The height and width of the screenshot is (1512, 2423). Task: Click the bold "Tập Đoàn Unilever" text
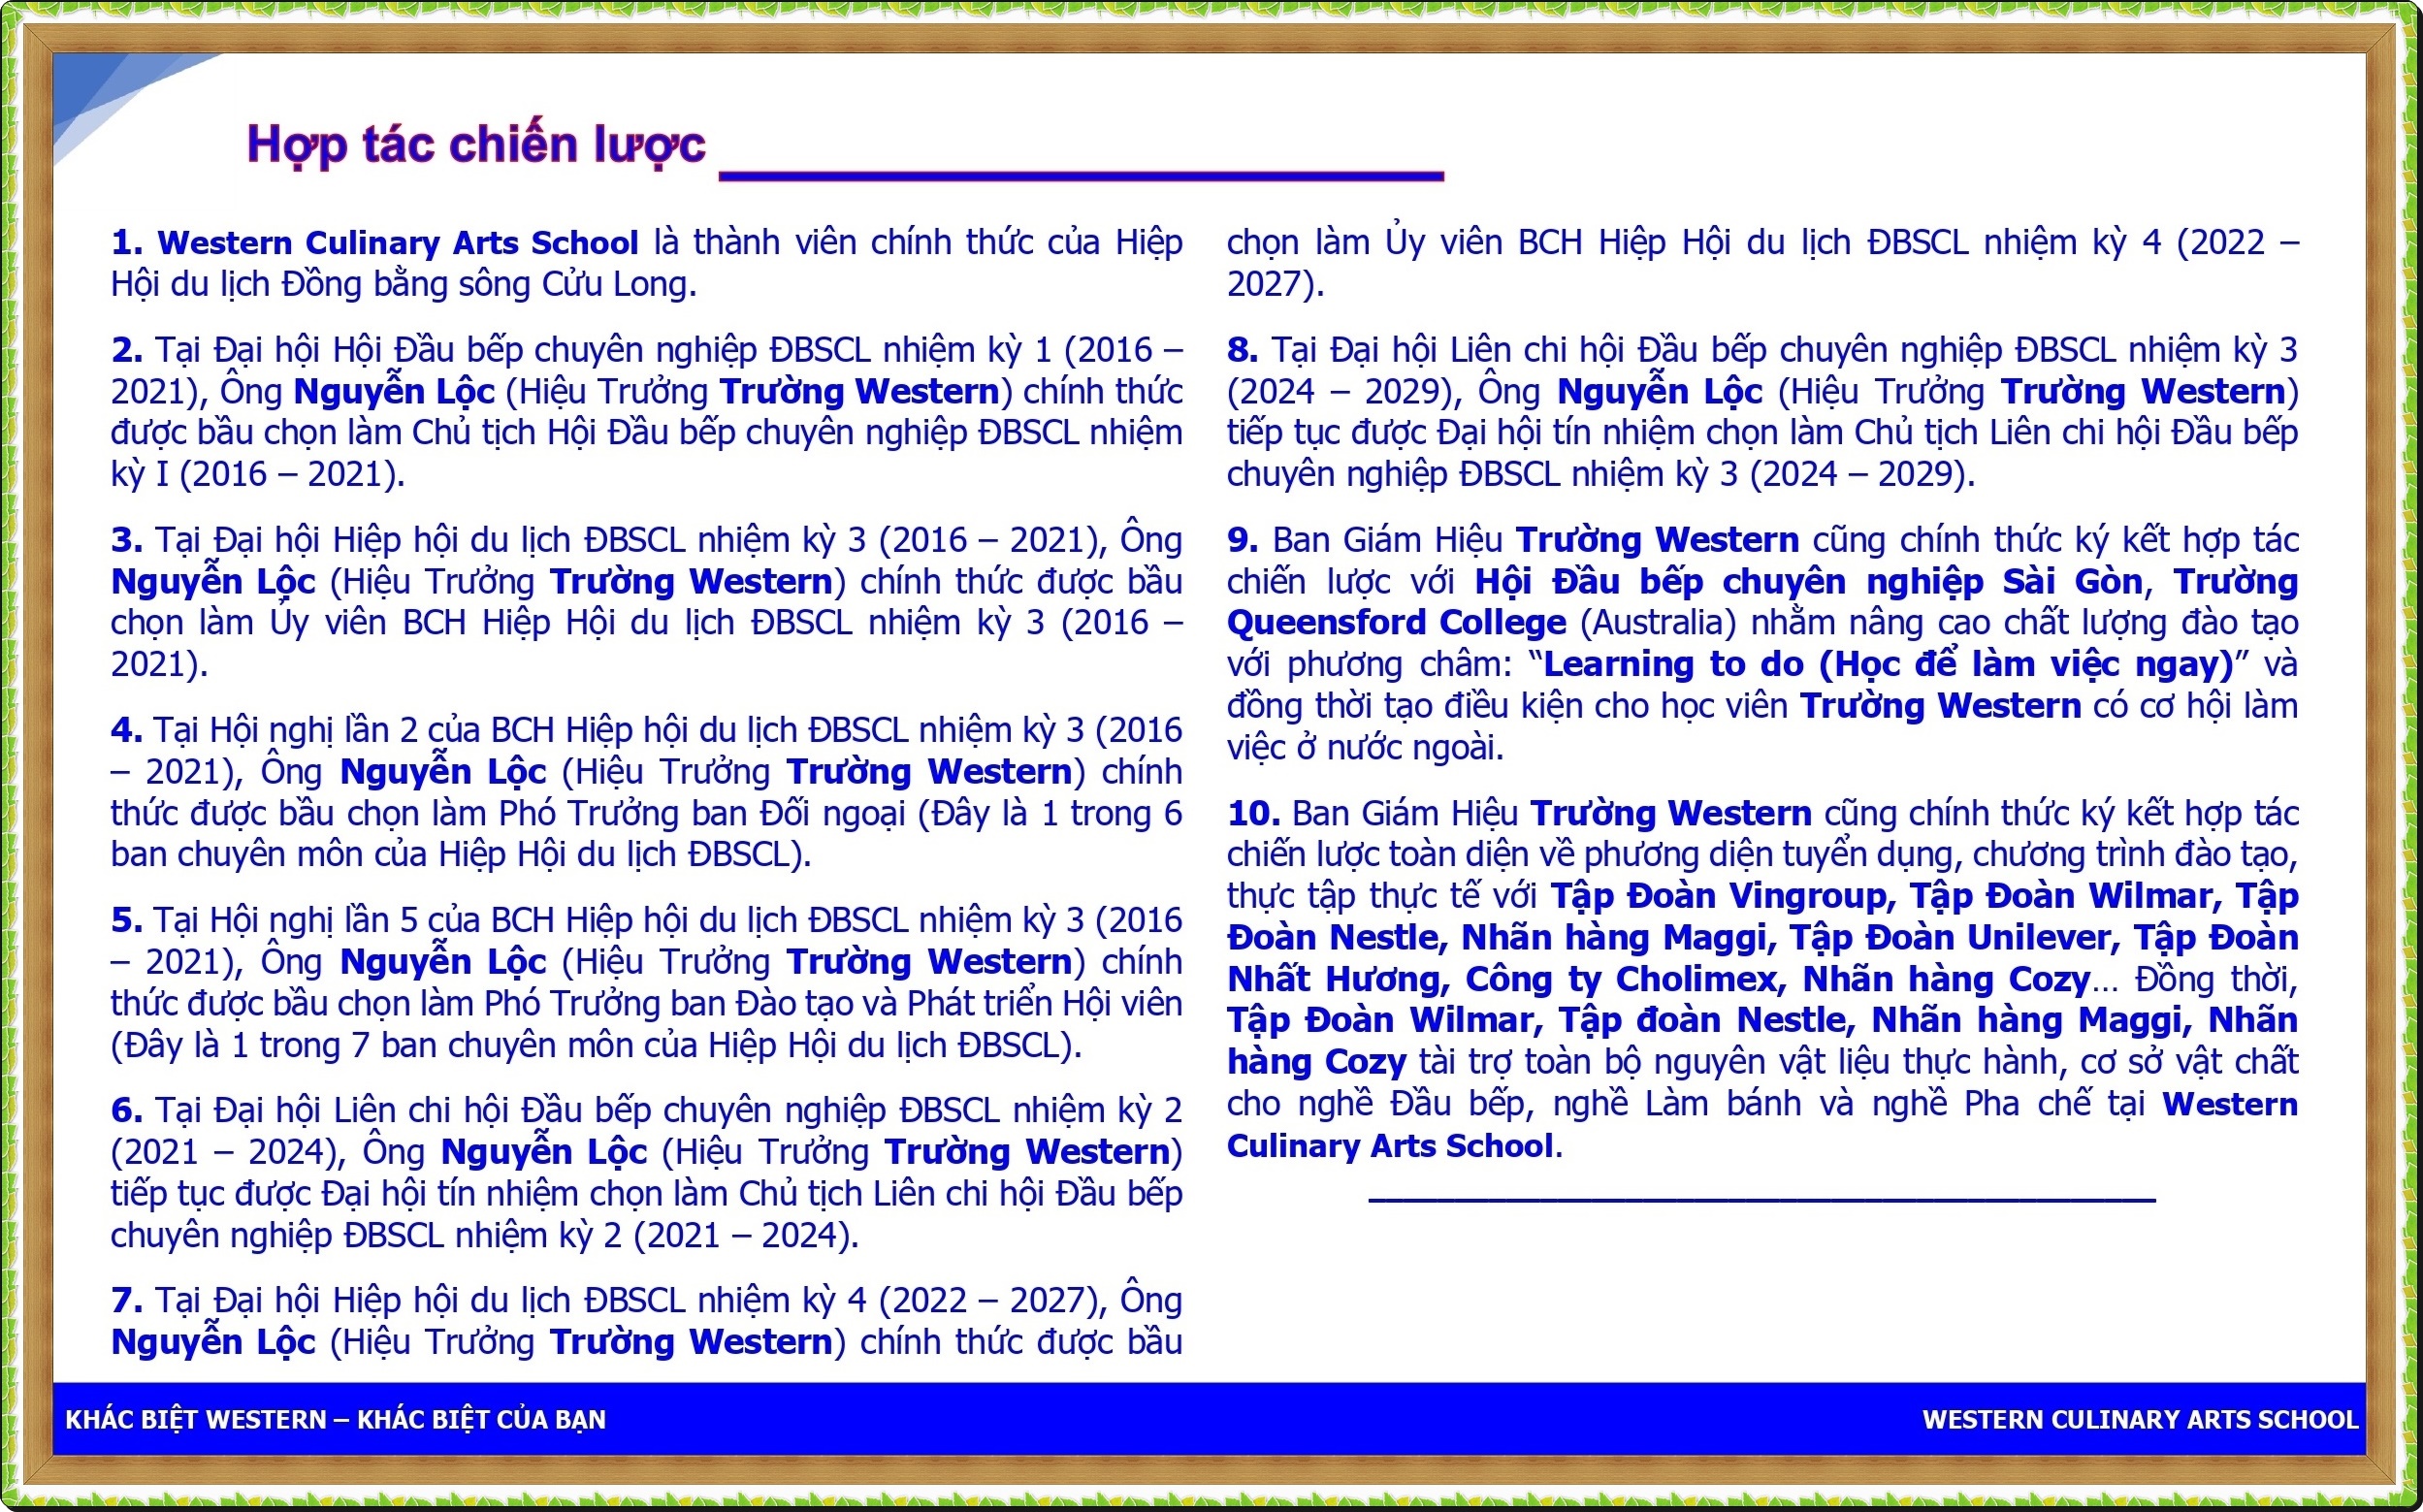click(x=1950, y=938)
